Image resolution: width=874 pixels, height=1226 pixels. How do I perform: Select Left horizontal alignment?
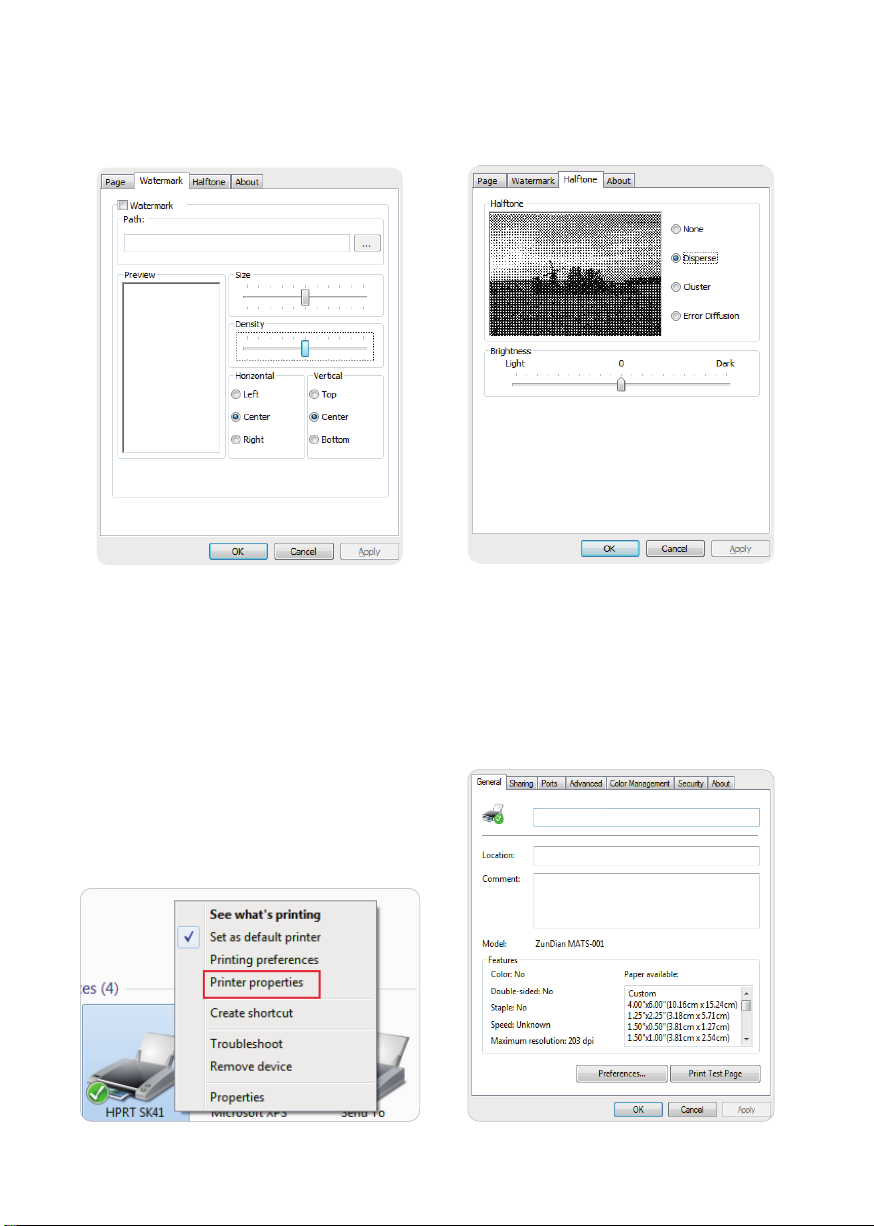tap(237, 395)
